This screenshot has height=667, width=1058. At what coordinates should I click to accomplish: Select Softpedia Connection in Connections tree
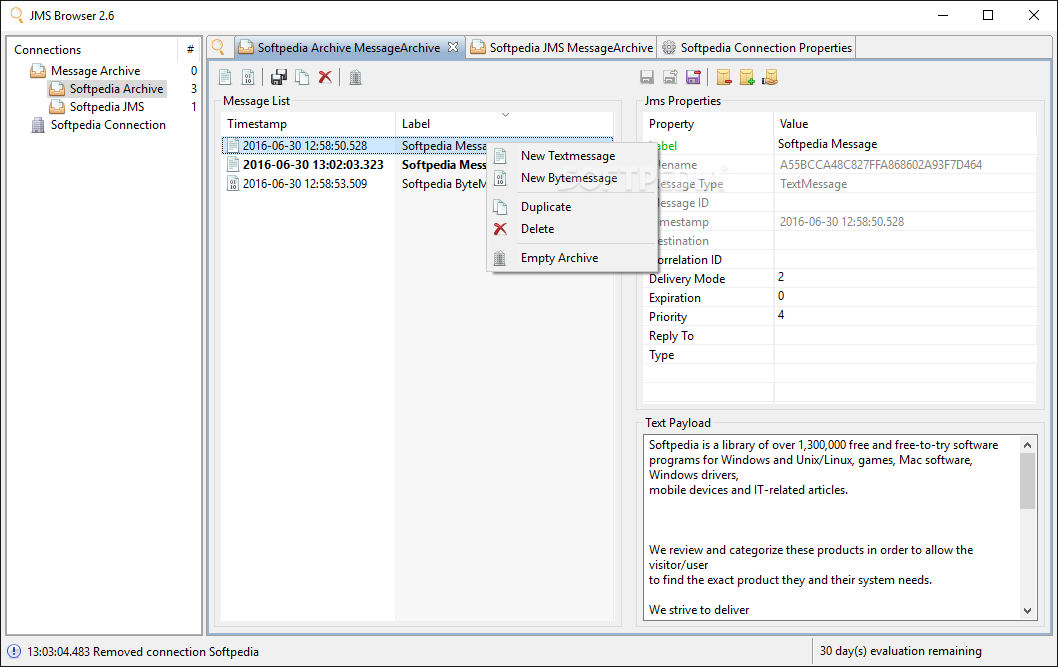pos(108,125)
